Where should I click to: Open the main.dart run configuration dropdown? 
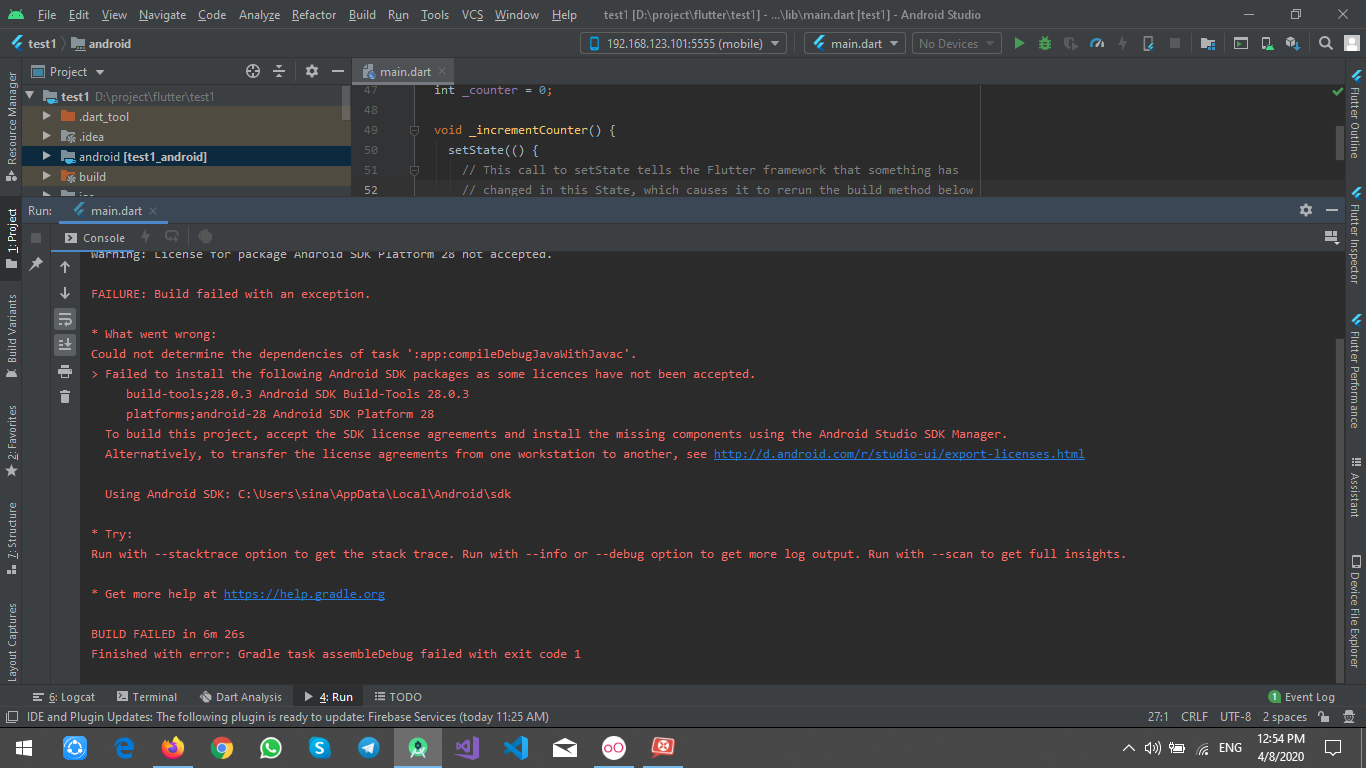[x=855, y=43]
